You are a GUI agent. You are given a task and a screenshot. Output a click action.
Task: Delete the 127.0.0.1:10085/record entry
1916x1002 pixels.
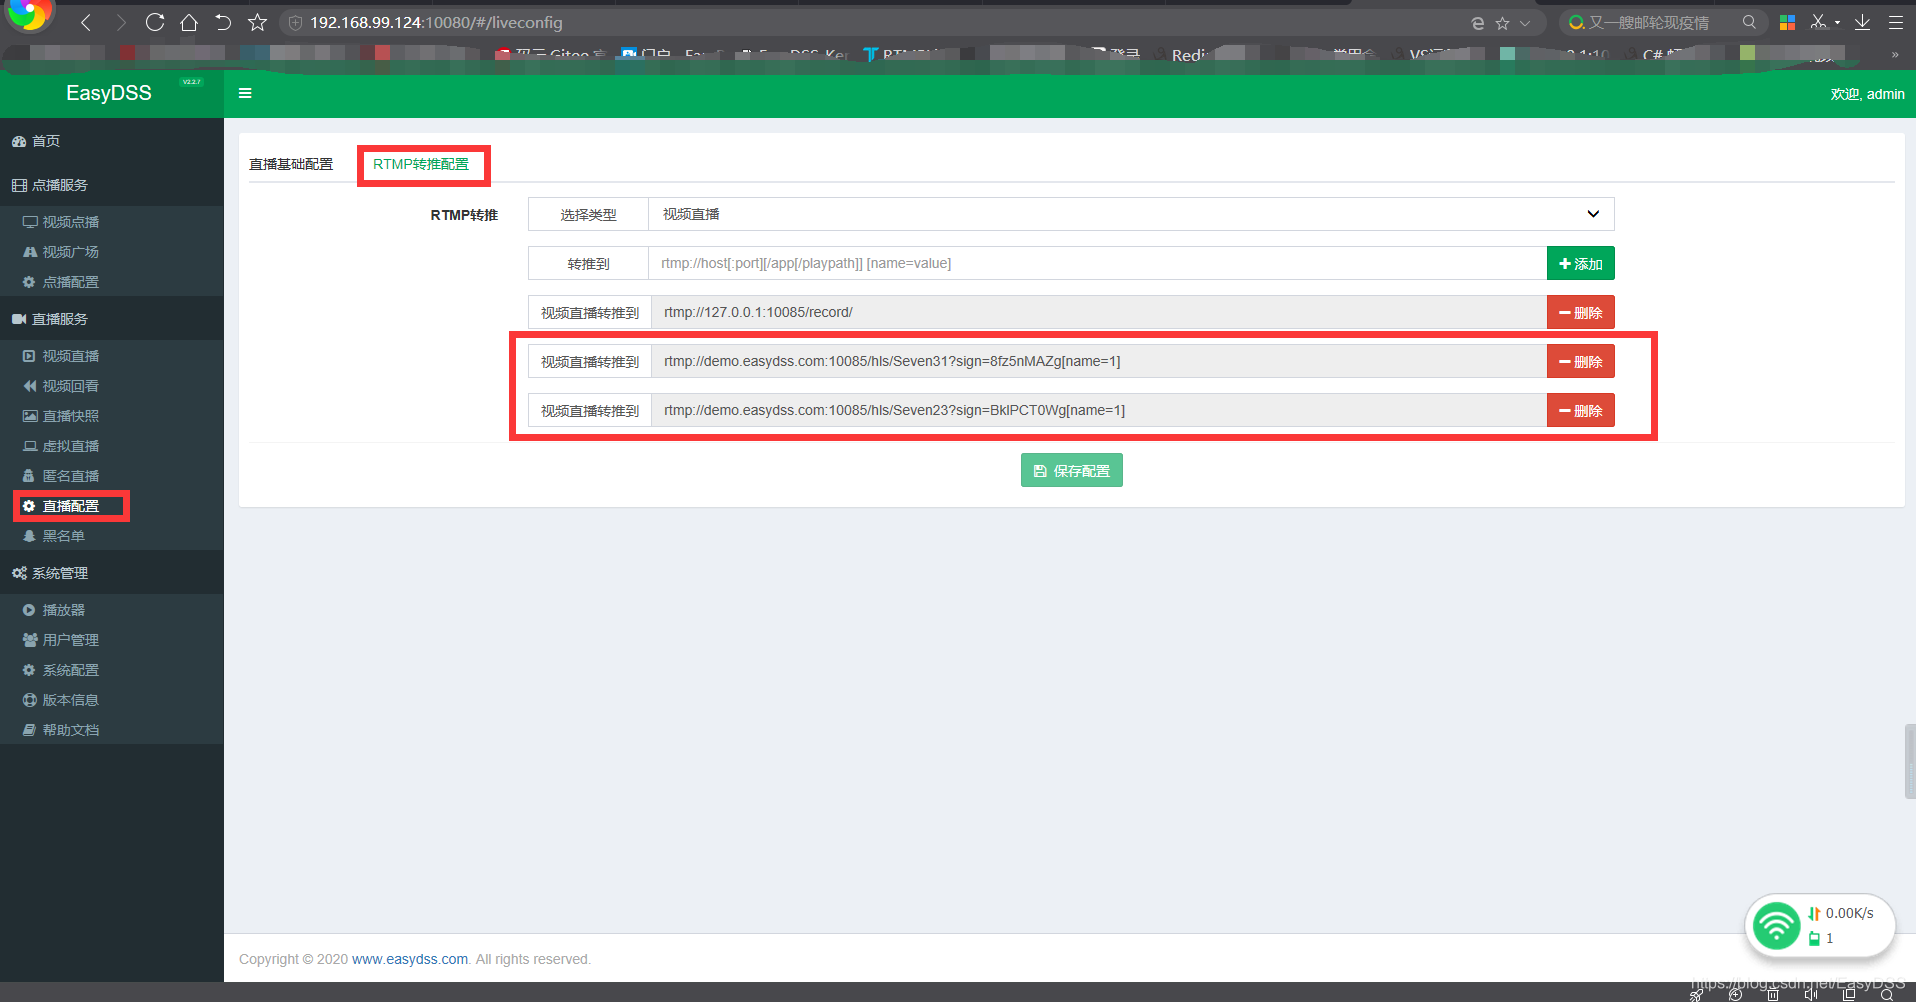1580,313
